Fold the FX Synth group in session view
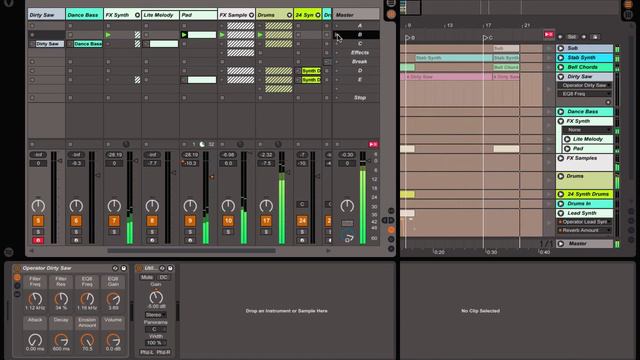 point(137,15)
